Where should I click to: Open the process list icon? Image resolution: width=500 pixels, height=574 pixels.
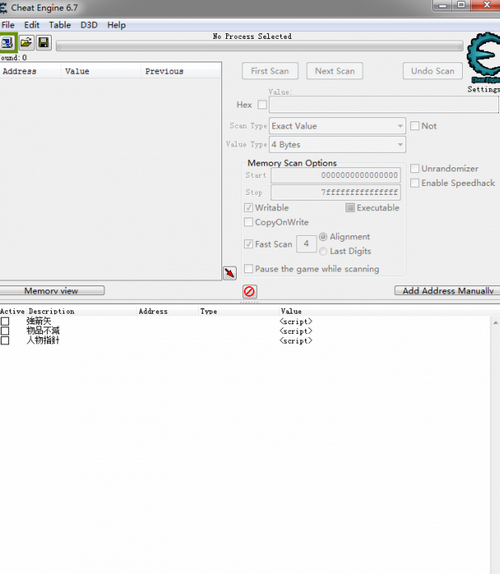tap(8, 43)
